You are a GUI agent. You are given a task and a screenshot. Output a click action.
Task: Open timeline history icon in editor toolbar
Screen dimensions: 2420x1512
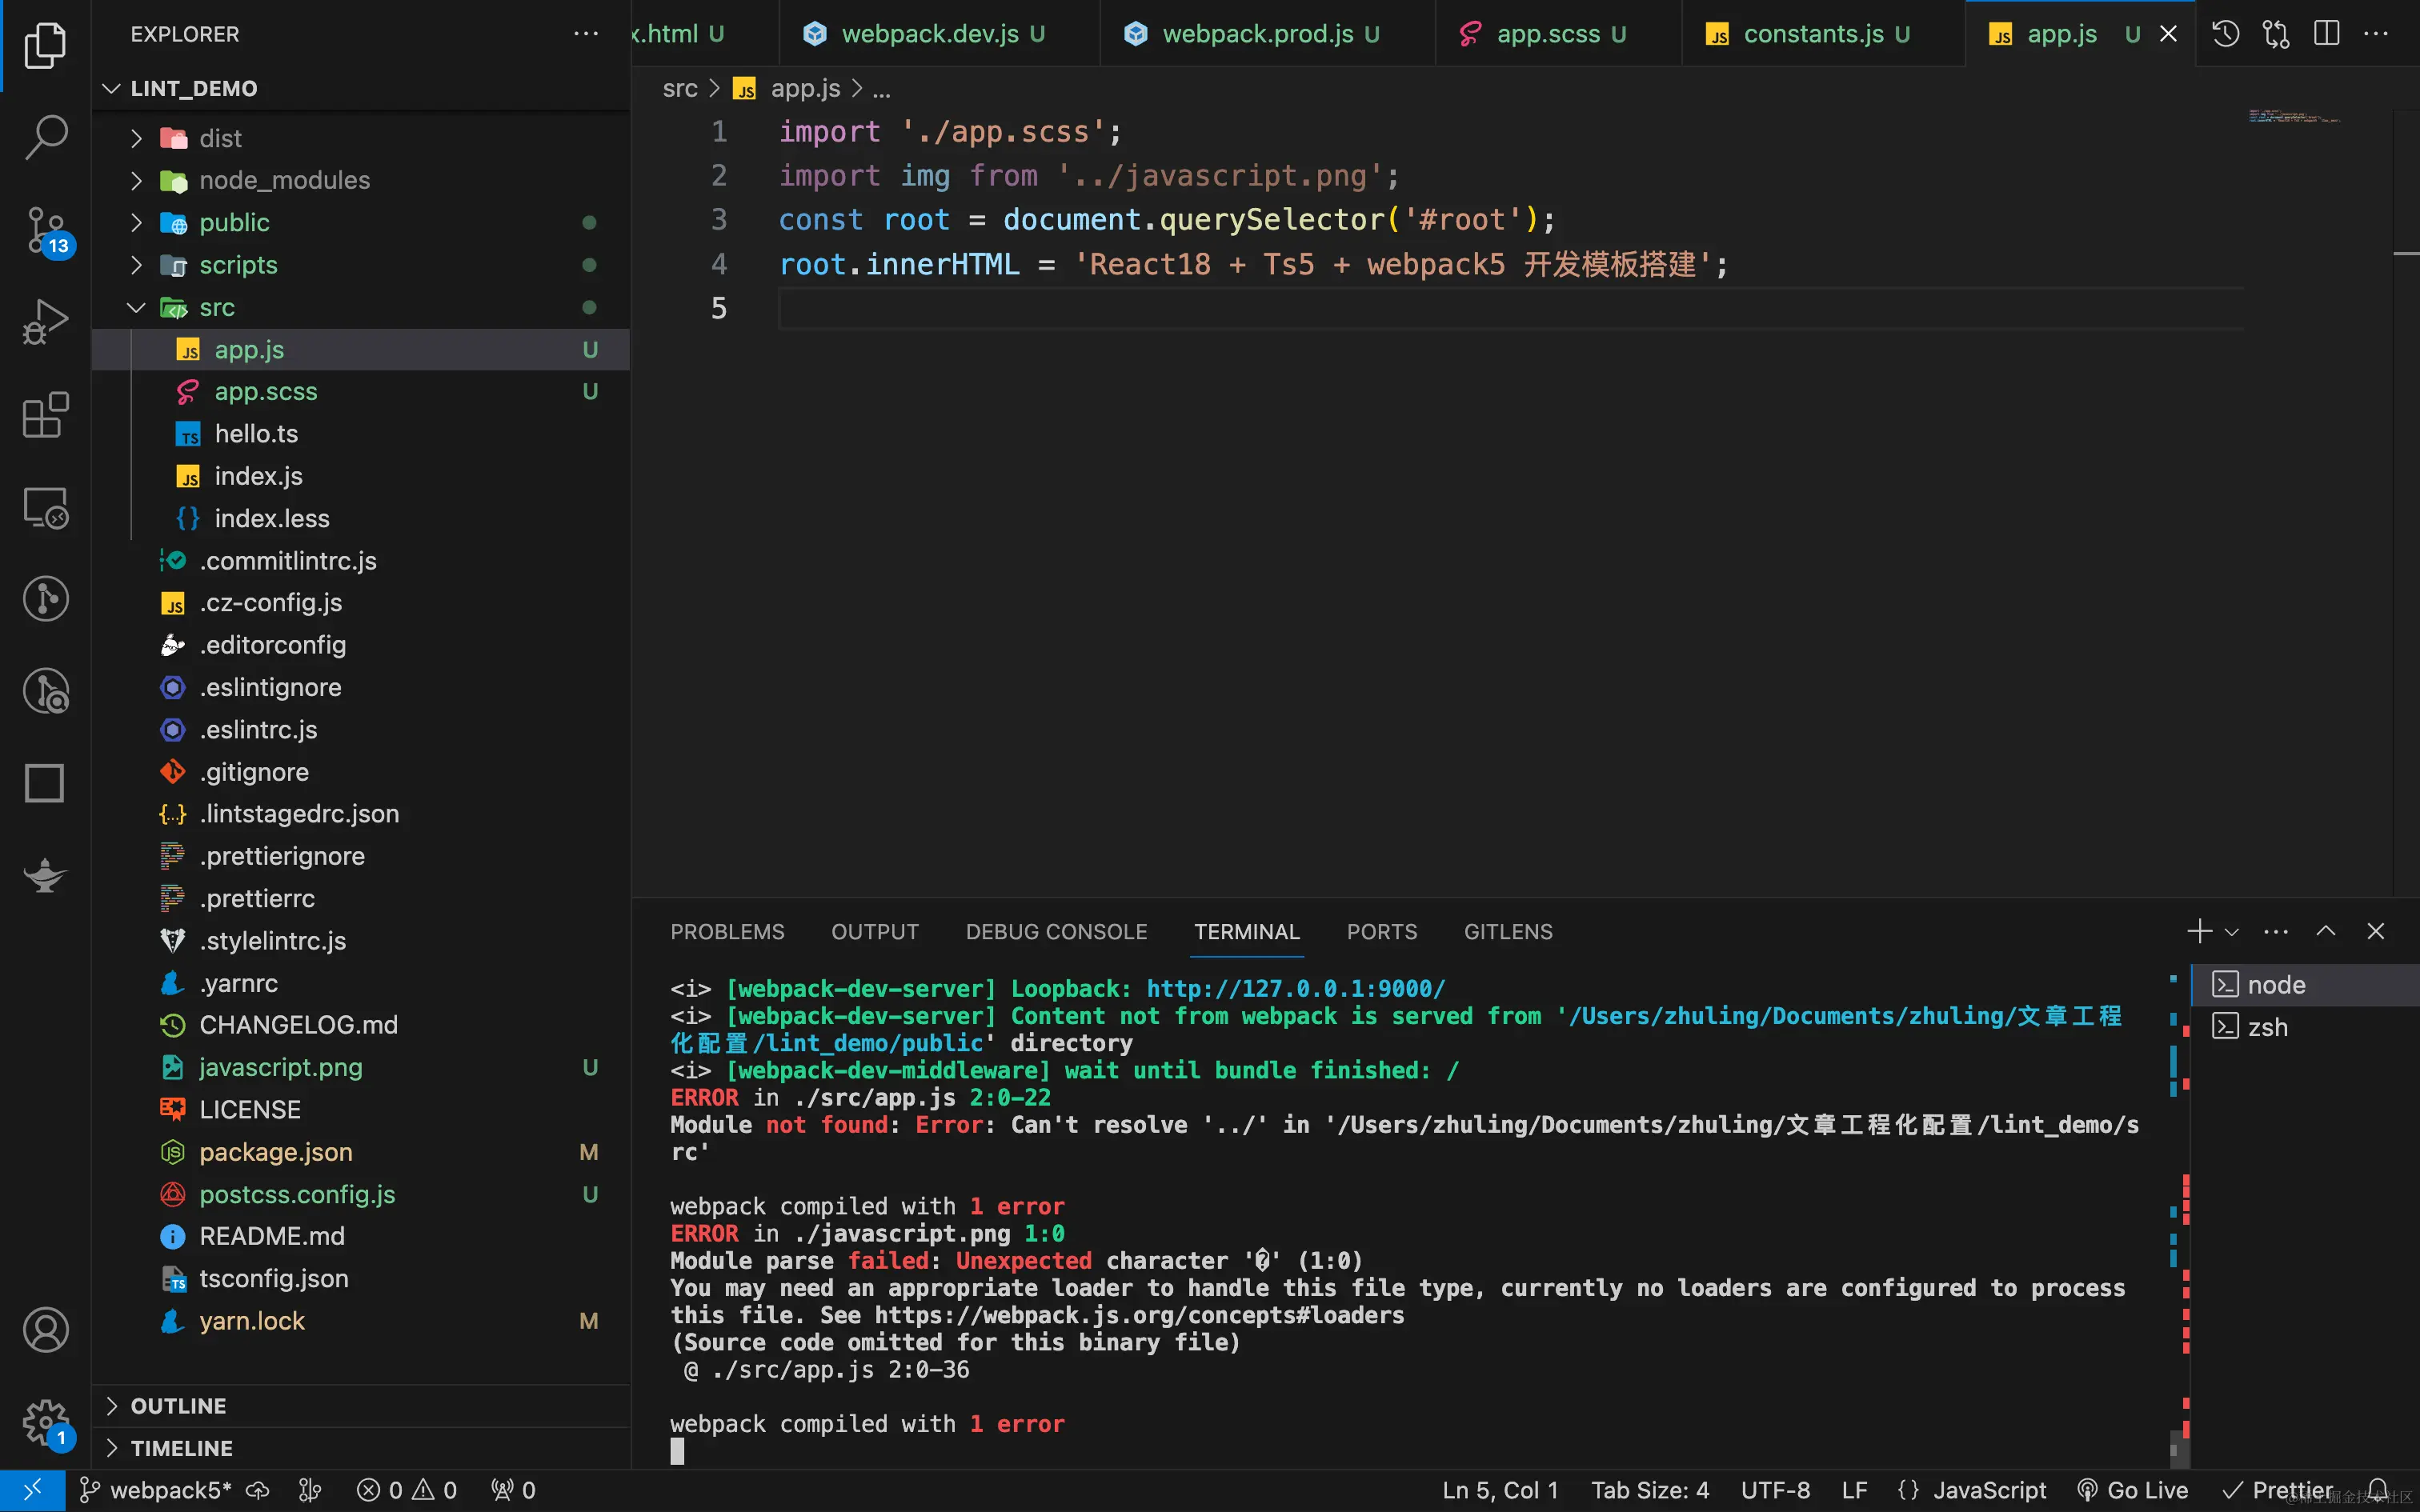click(x=2225, y=34)
